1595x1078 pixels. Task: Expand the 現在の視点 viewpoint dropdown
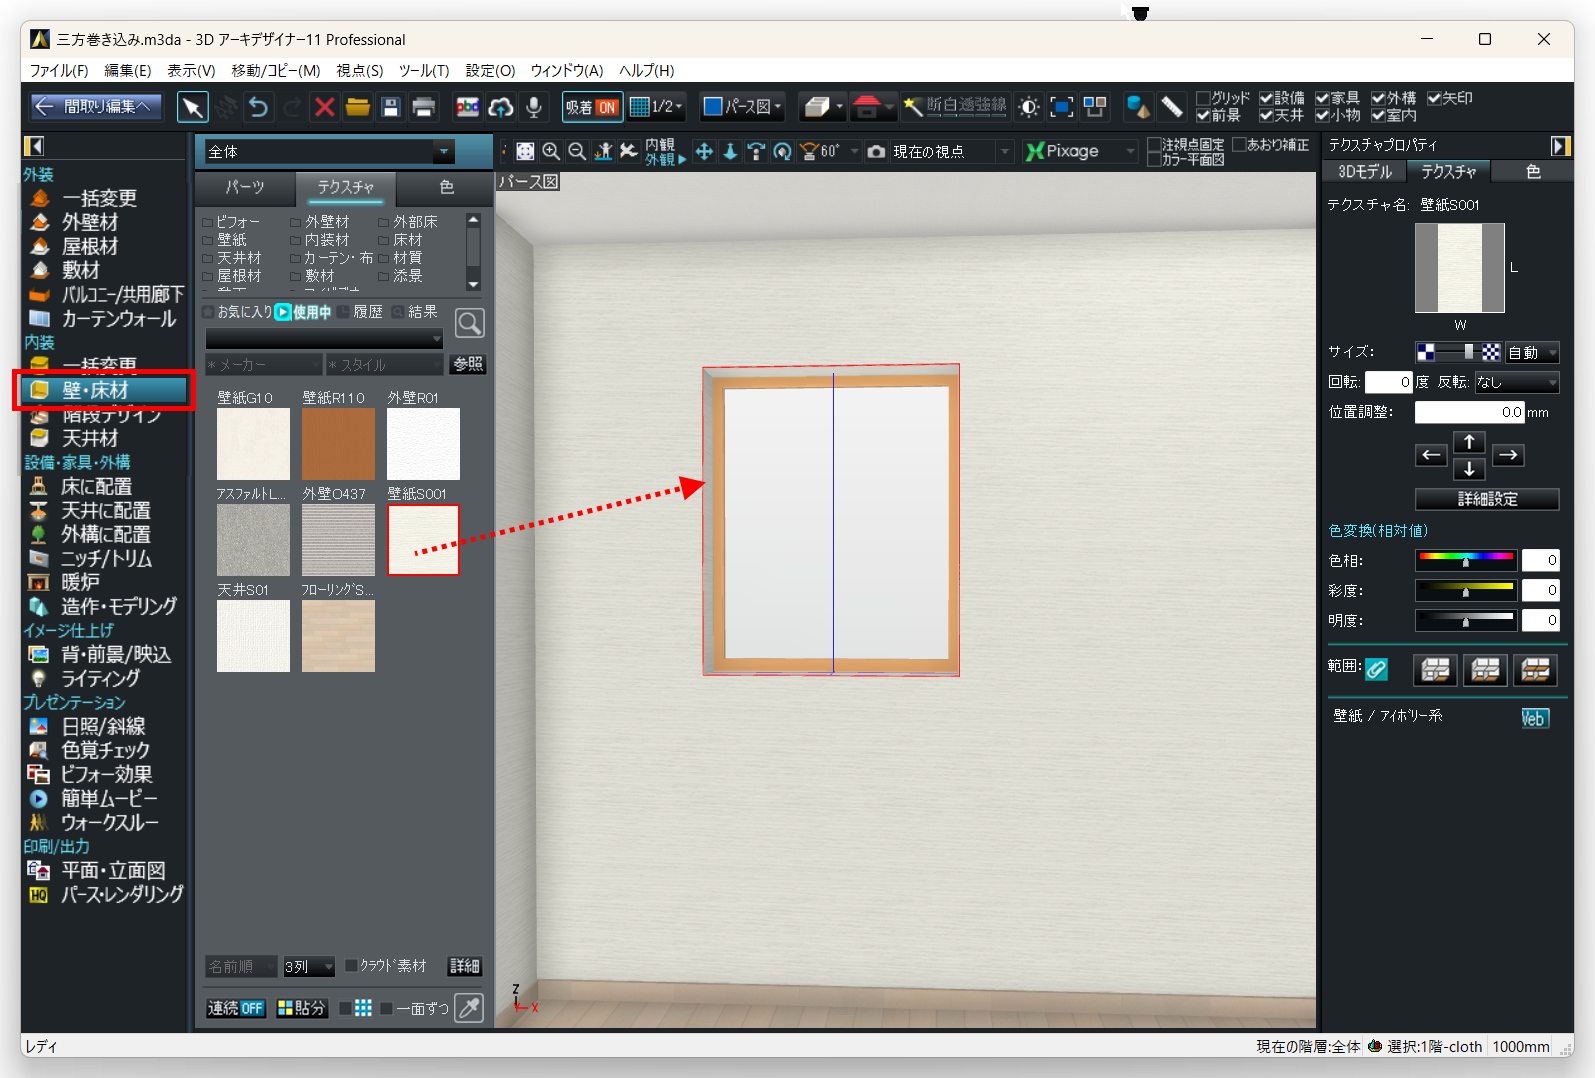[x=1005, y=152]
